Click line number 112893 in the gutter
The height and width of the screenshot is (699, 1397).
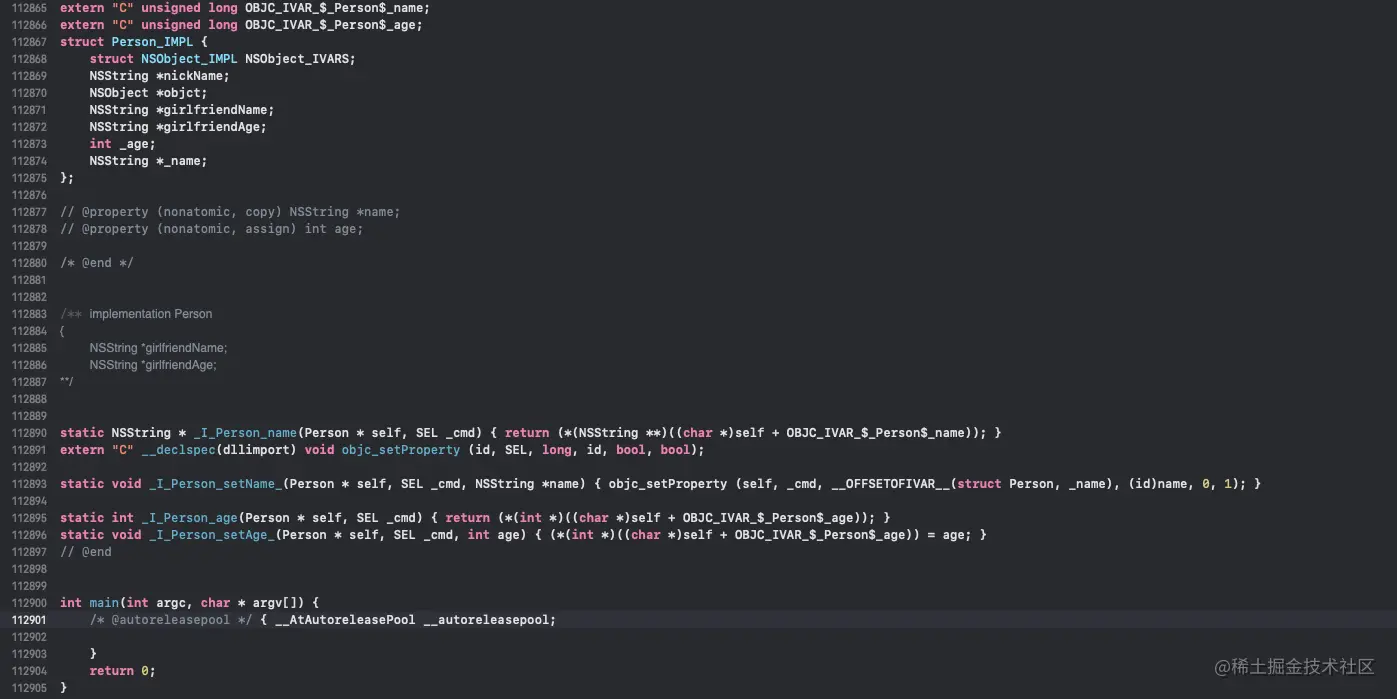[x=30, y=484]
